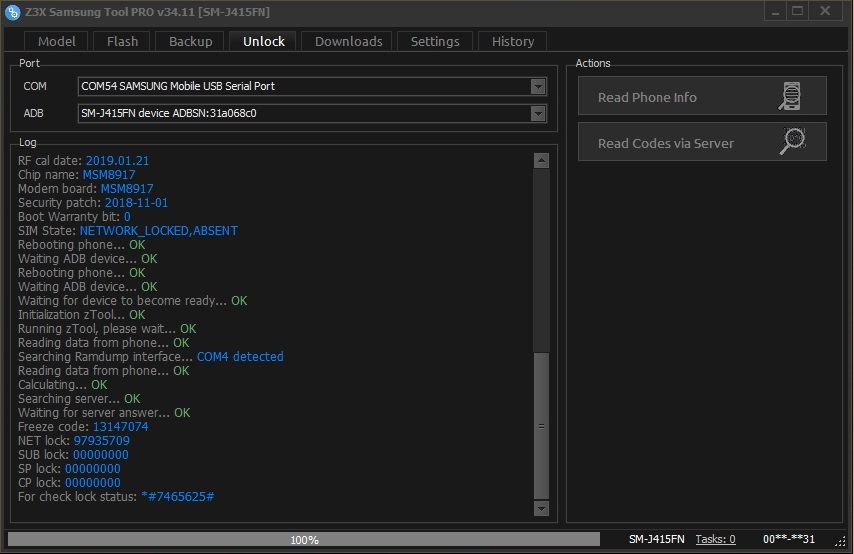Click the log scrollbar down arrow
Image resolution: width=854 pixels, height=554 pixels.
pyautogui.click(x=541, y=508)
